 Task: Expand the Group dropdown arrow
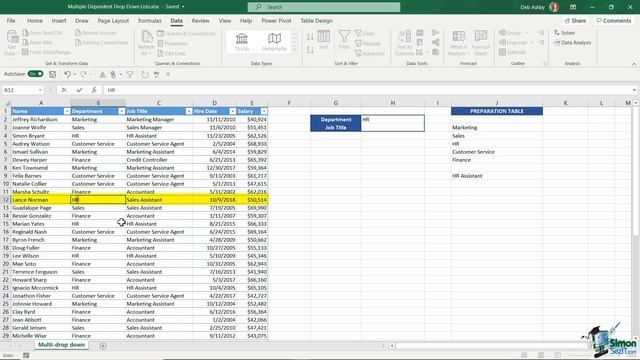[527, 33]
